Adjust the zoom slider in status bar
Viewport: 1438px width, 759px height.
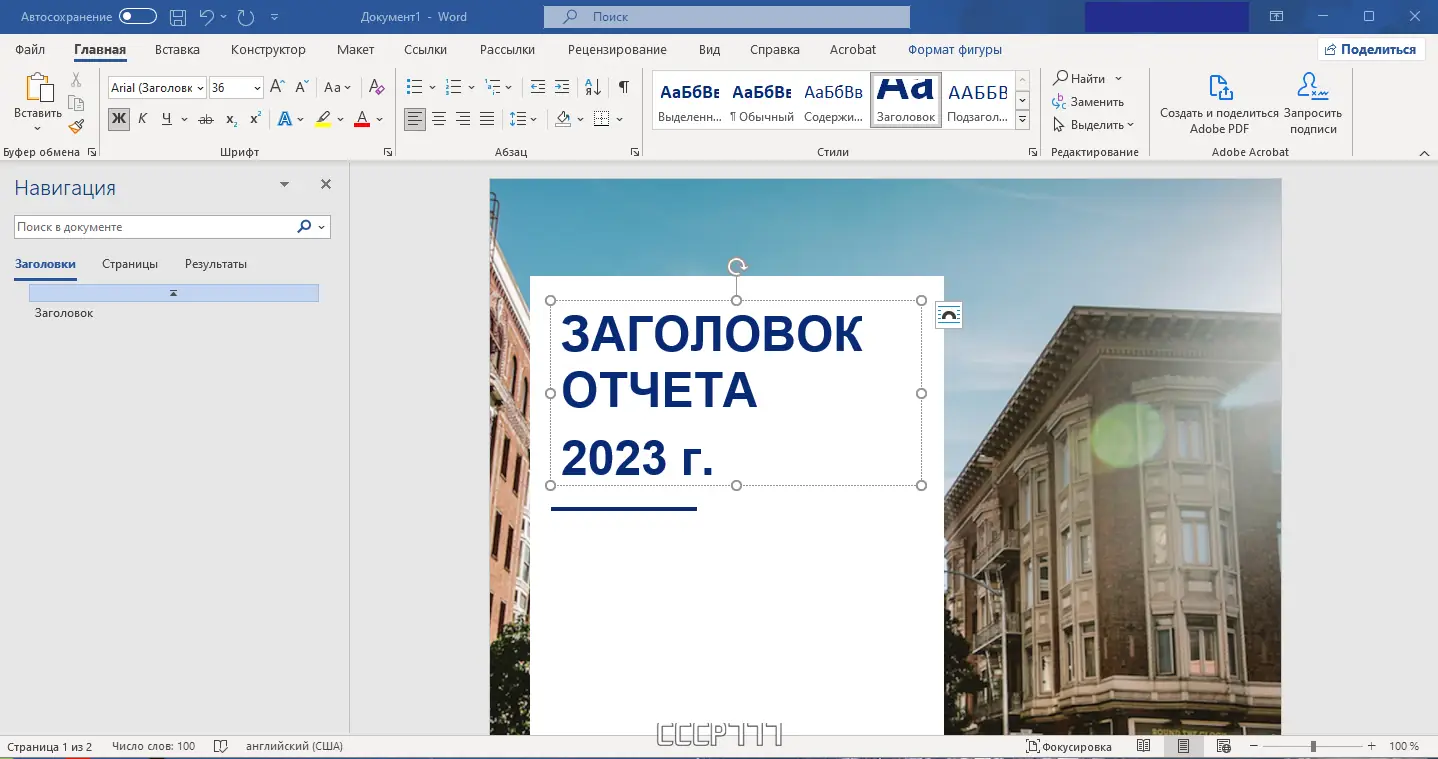point(1313,746)
